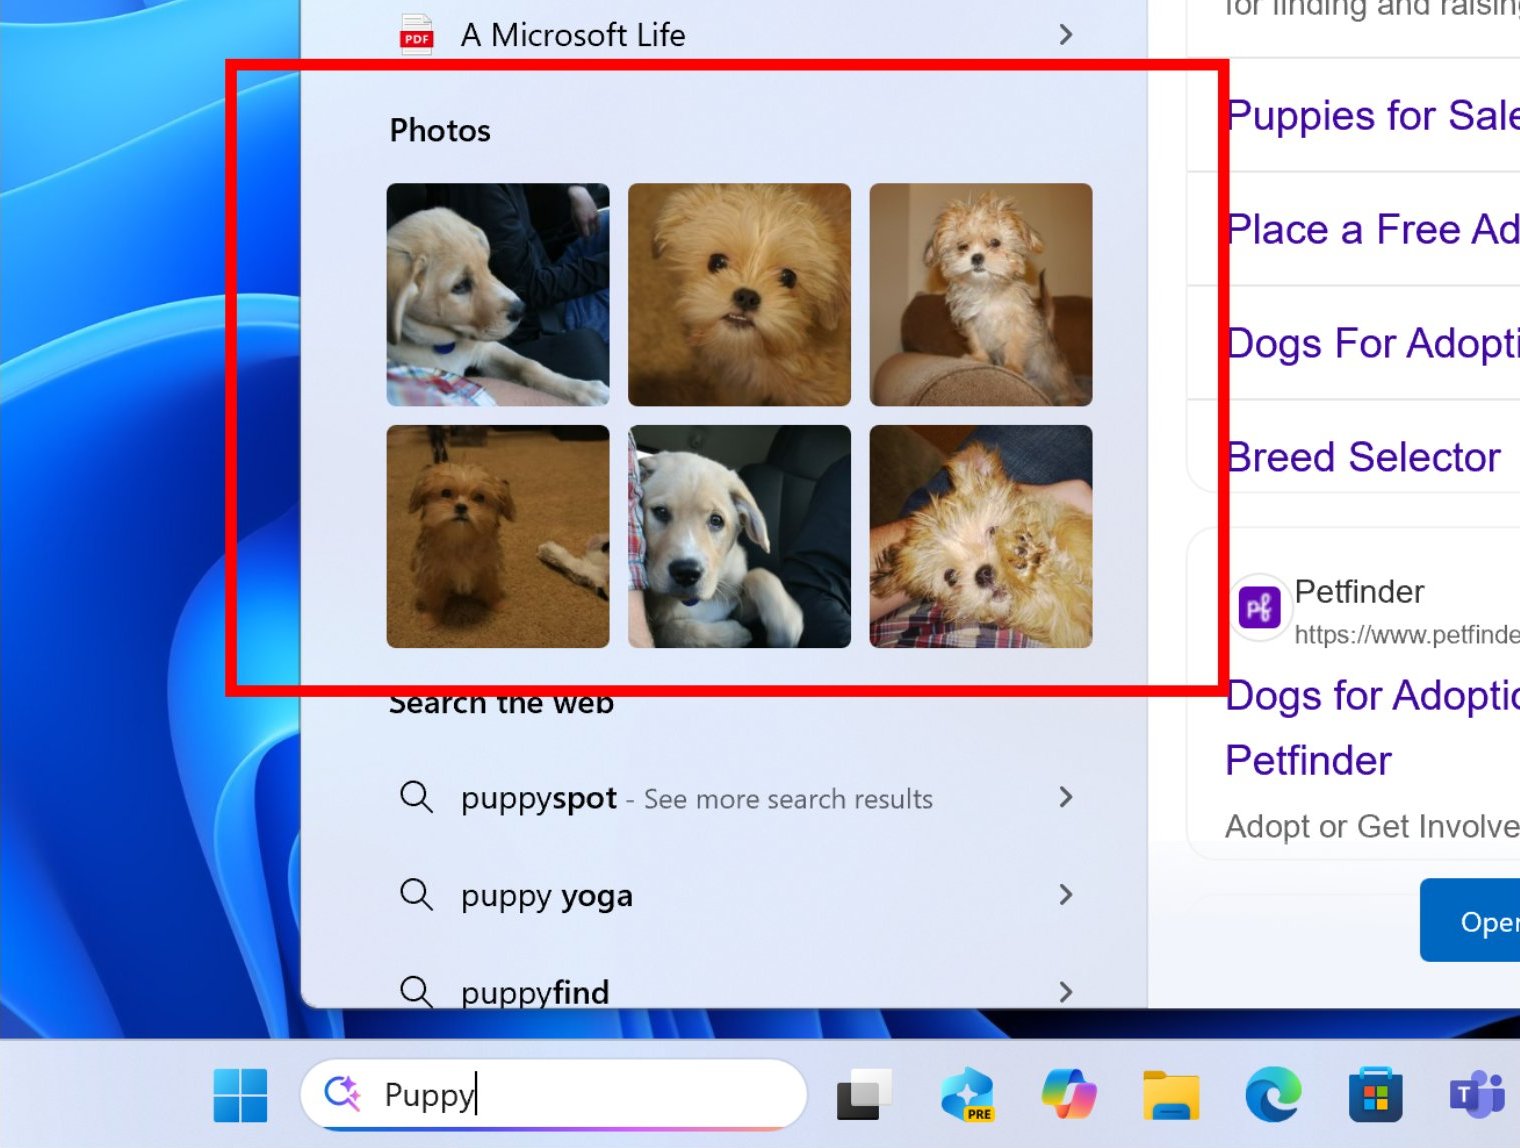Expand the puppyspot search suggestion
The image size is (1520, 1148).
(1066, 798)
